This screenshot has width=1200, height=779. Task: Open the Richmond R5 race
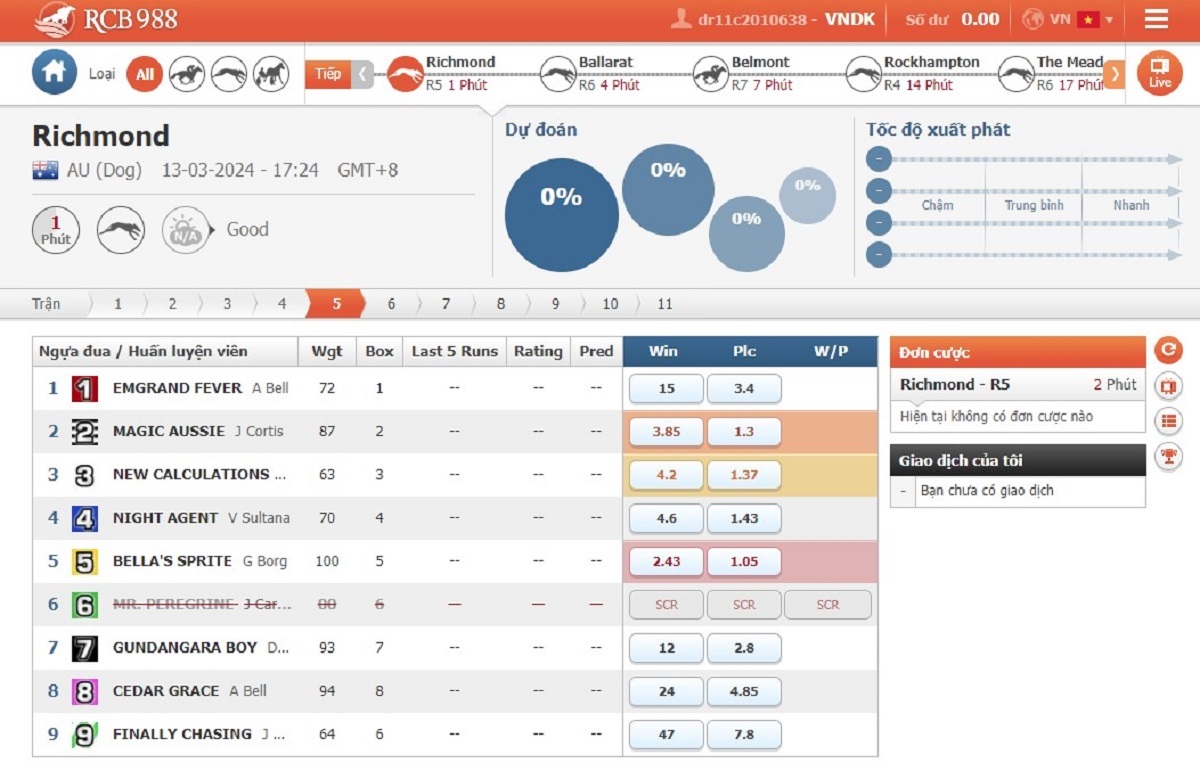coord(443,73)
